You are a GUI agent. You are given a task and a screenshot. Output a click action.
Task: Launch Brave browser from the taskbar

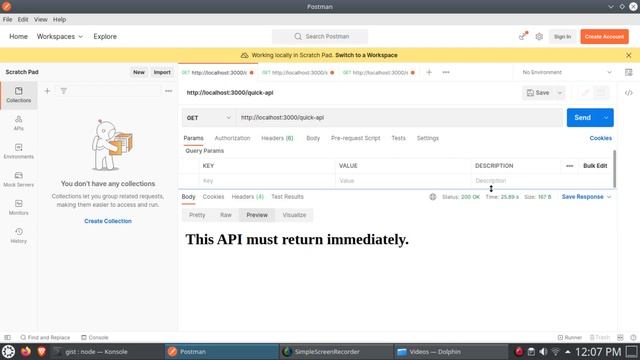point(42,351)
